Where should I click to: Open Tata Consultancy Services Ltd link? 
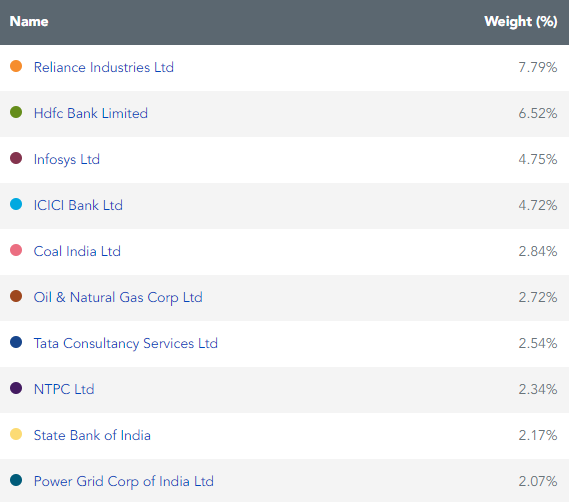(x=126, y=343)
